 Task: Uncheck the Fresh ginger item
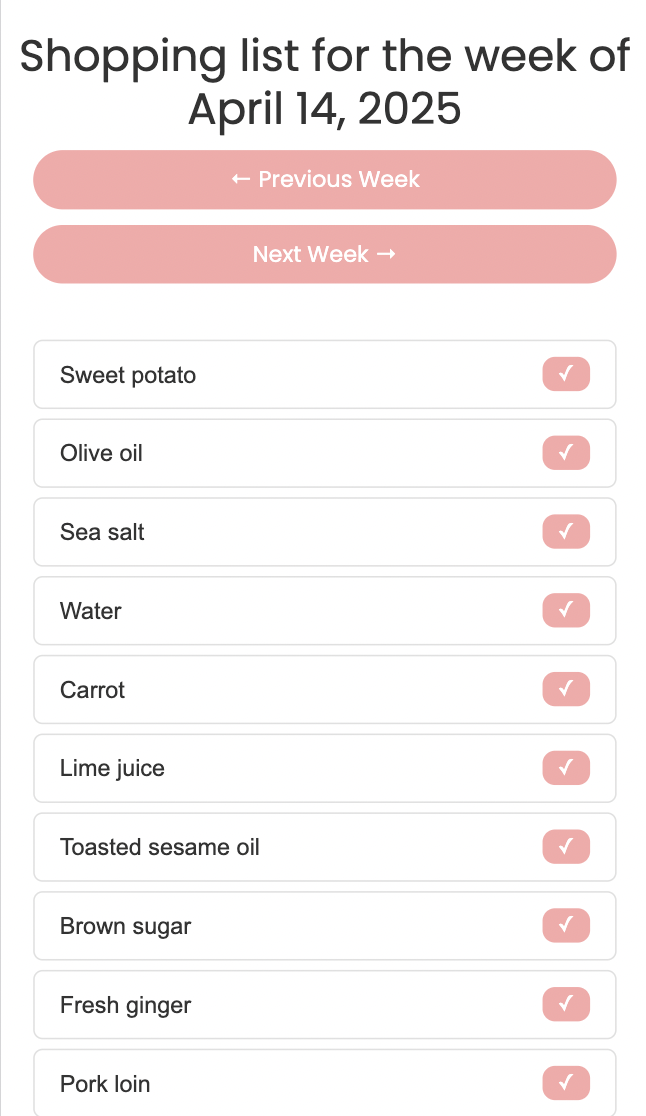[566, 1004]
